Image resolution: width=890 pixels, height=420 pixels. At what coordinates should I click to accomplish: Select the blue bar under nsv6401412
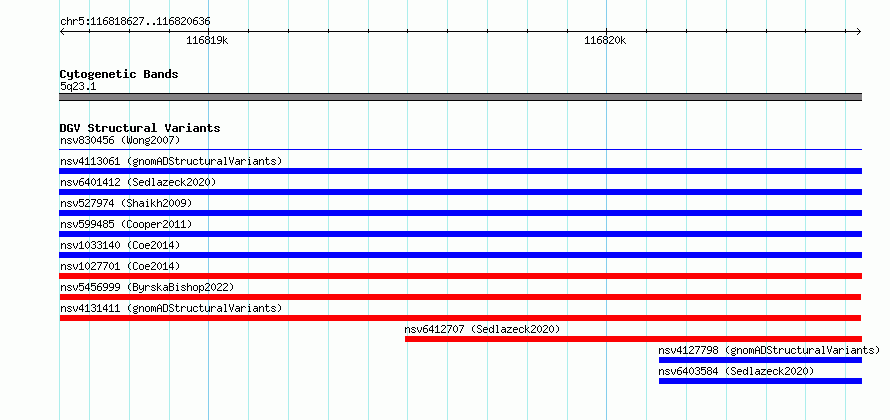tap(460, 192)
